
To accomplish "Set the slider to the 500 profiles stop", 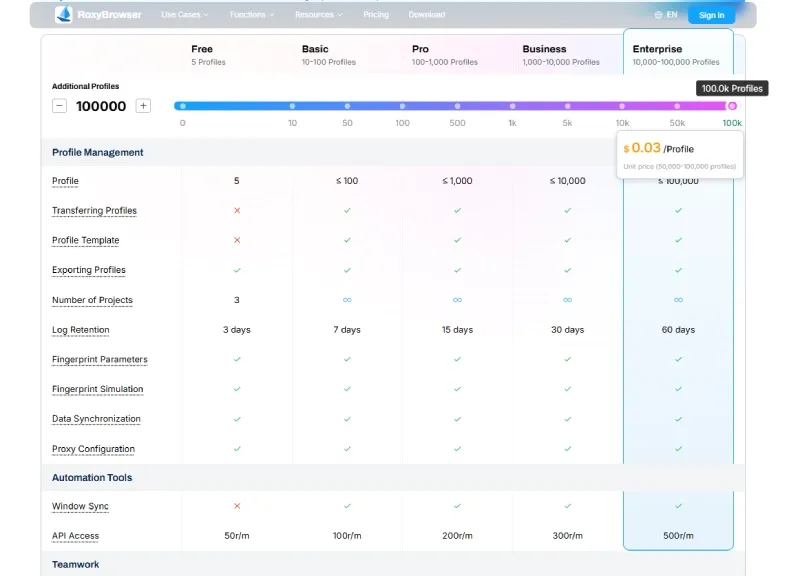I will coord(458,106).
